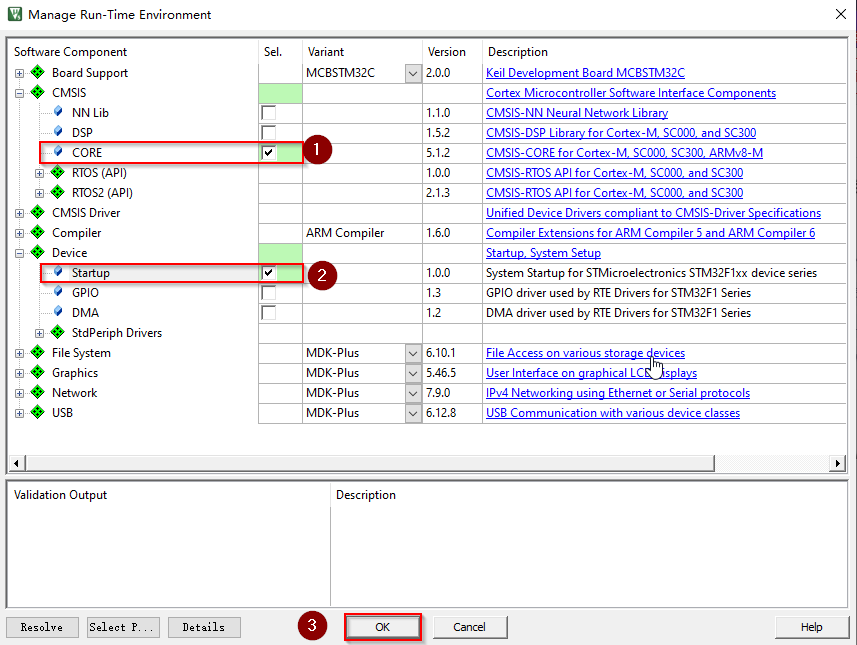
Task: Enable the GPIO checkbox
Action: point(268,292)
